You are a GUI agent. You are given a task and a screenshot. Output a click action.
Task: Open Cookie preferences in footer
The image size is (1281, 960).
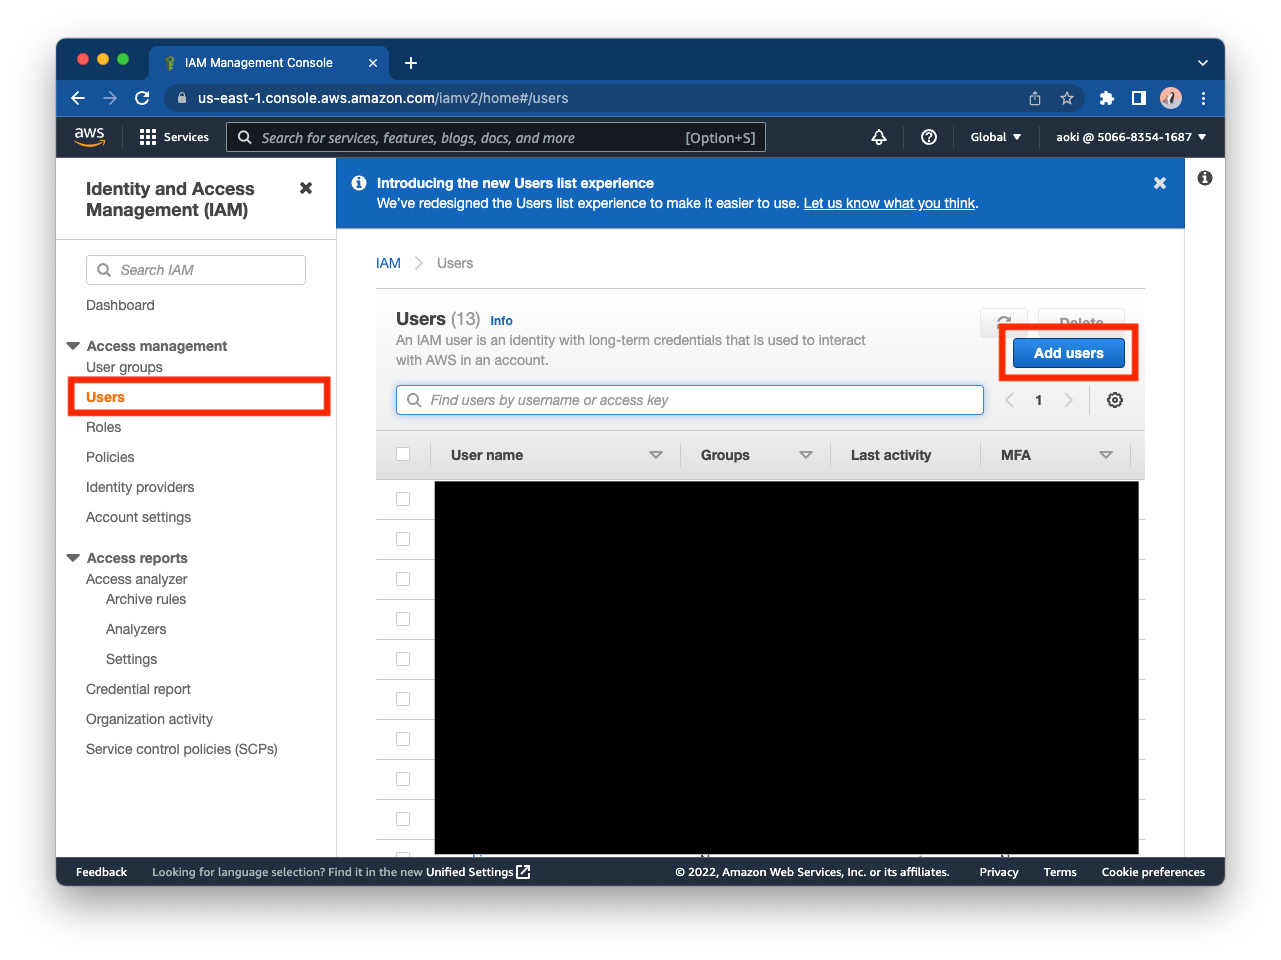tap(1153, 872)
